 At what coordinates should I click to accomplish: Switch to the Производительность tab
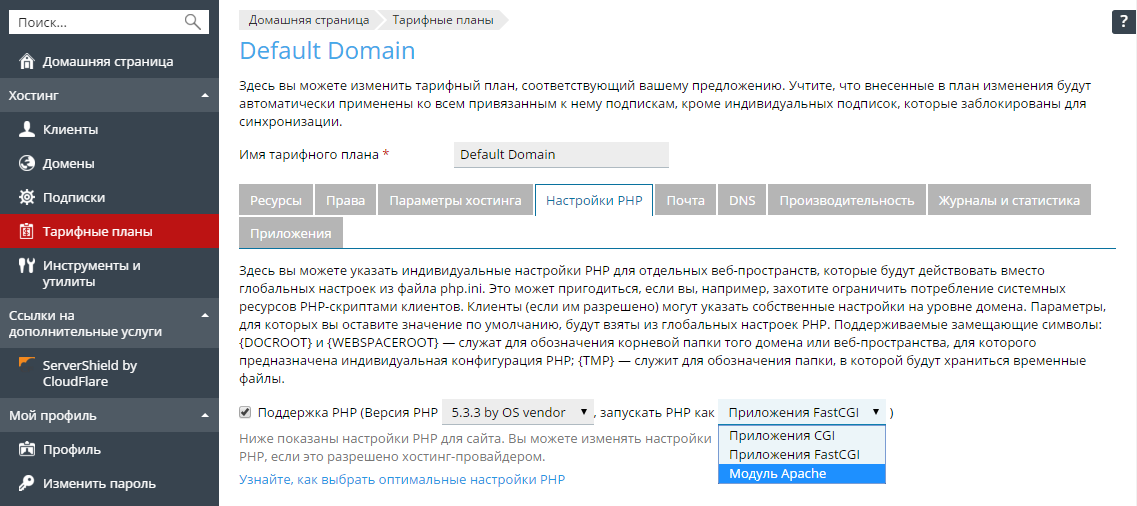[x=847, y=200]
